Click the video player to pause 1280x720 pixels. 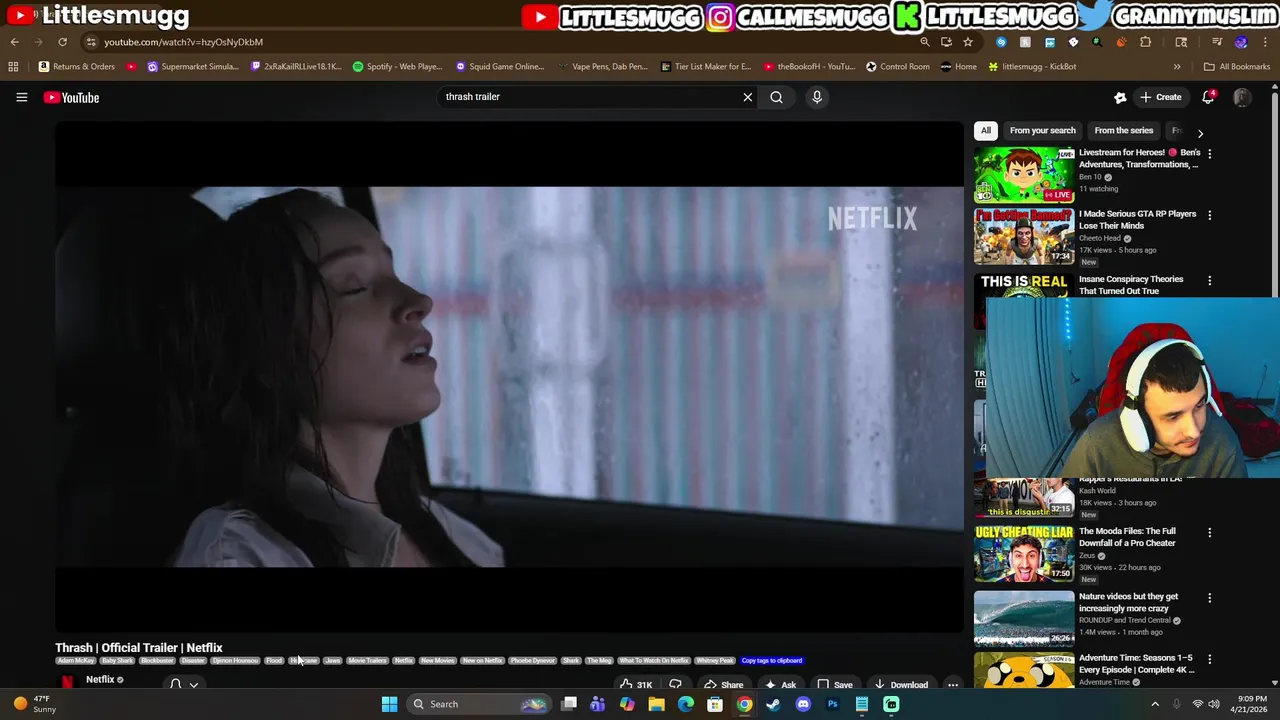[x=509, y=377]
